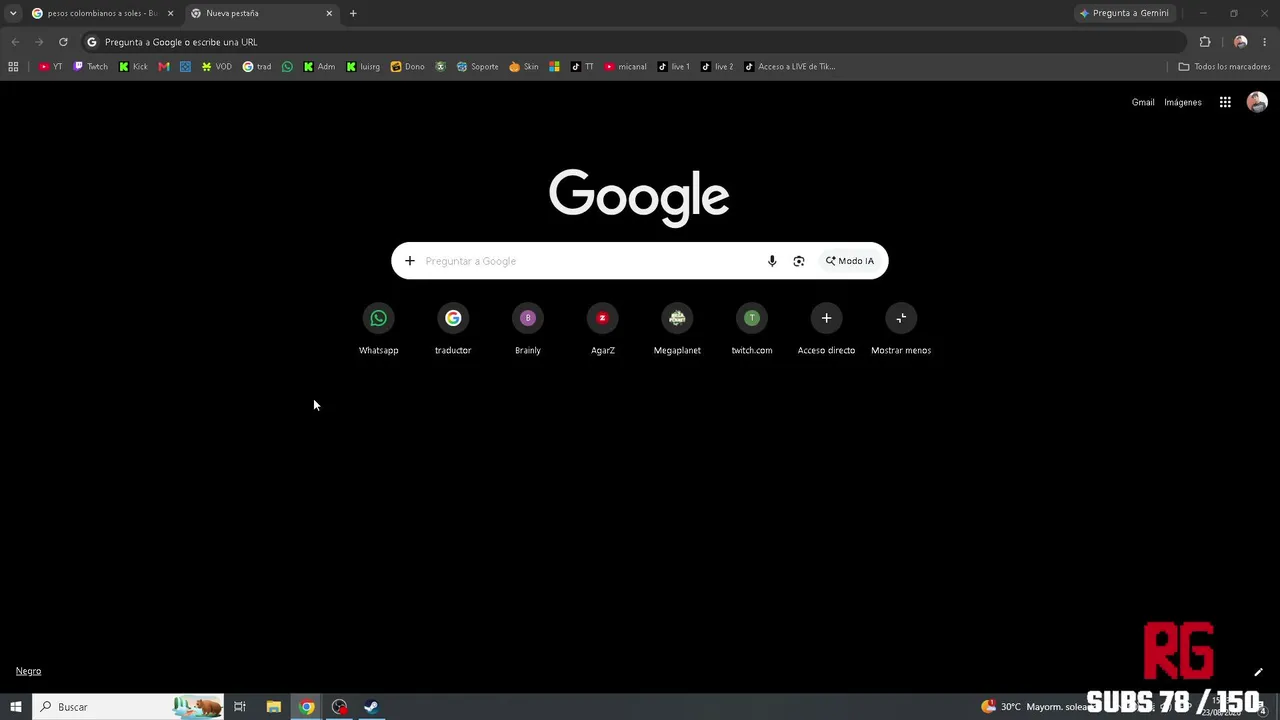Reload the current page
This screenshot has width=1280, height=720.
point(63,42)
